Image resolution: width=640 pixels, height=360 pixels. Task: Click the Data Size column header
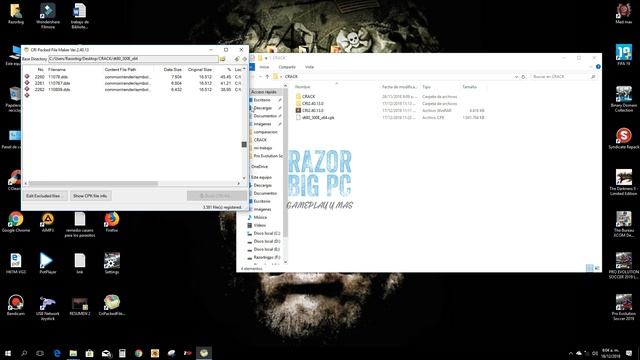[172, 70]
